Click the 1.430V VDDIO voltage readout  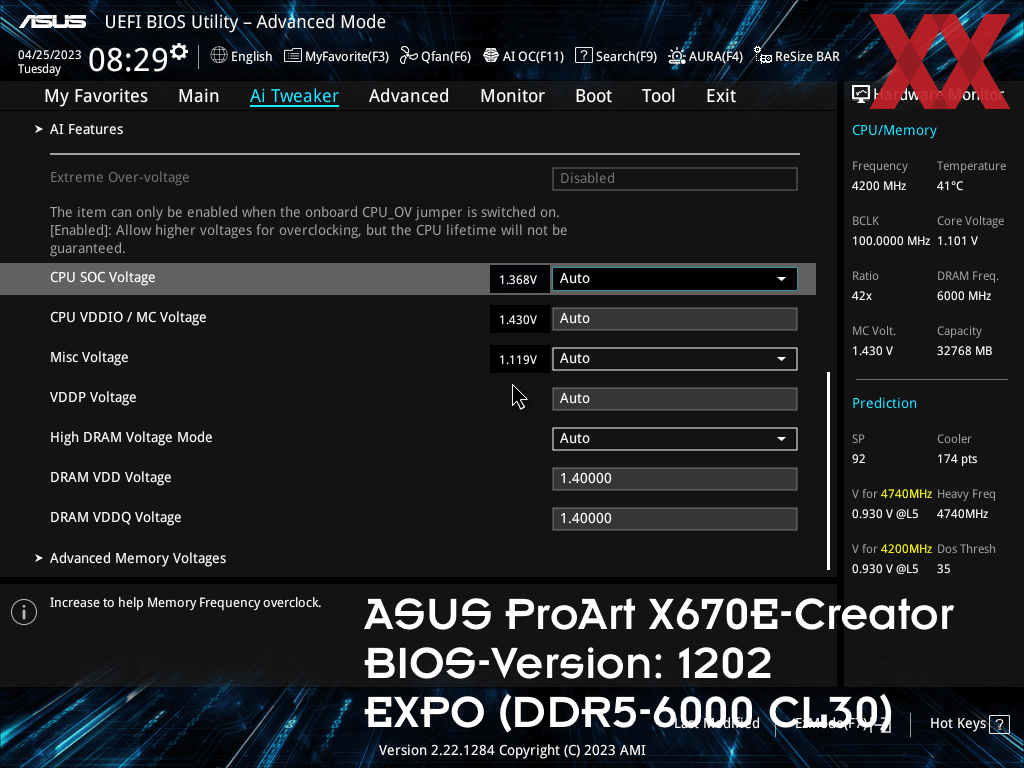tap(519, 319)
